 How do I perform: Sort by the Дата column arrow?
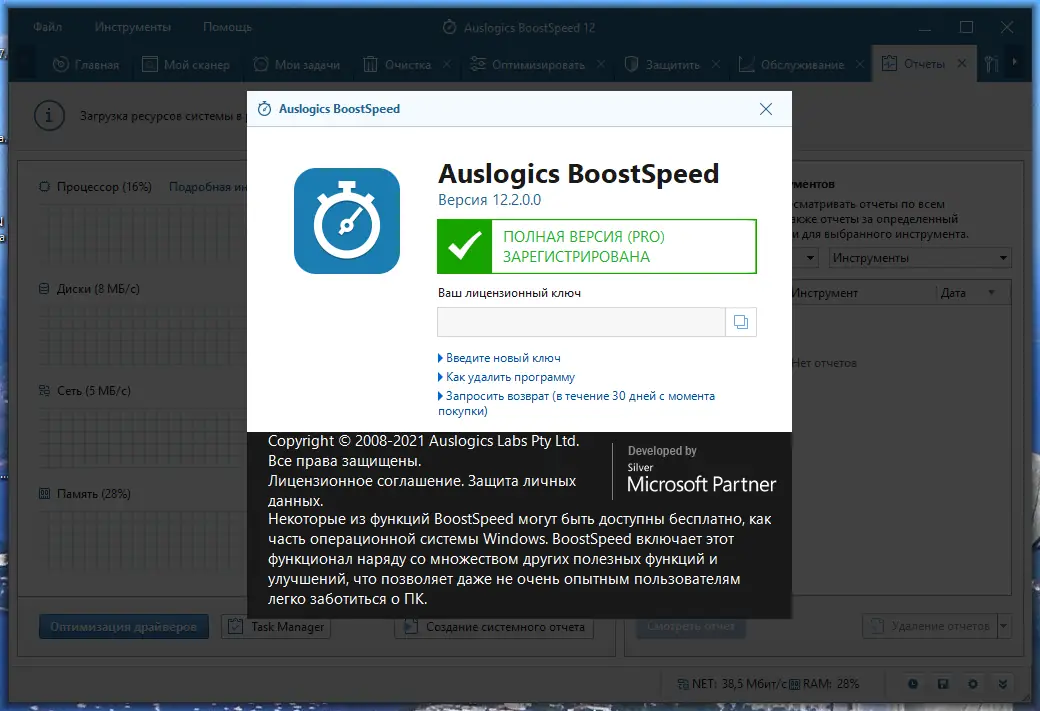(992, 292)
